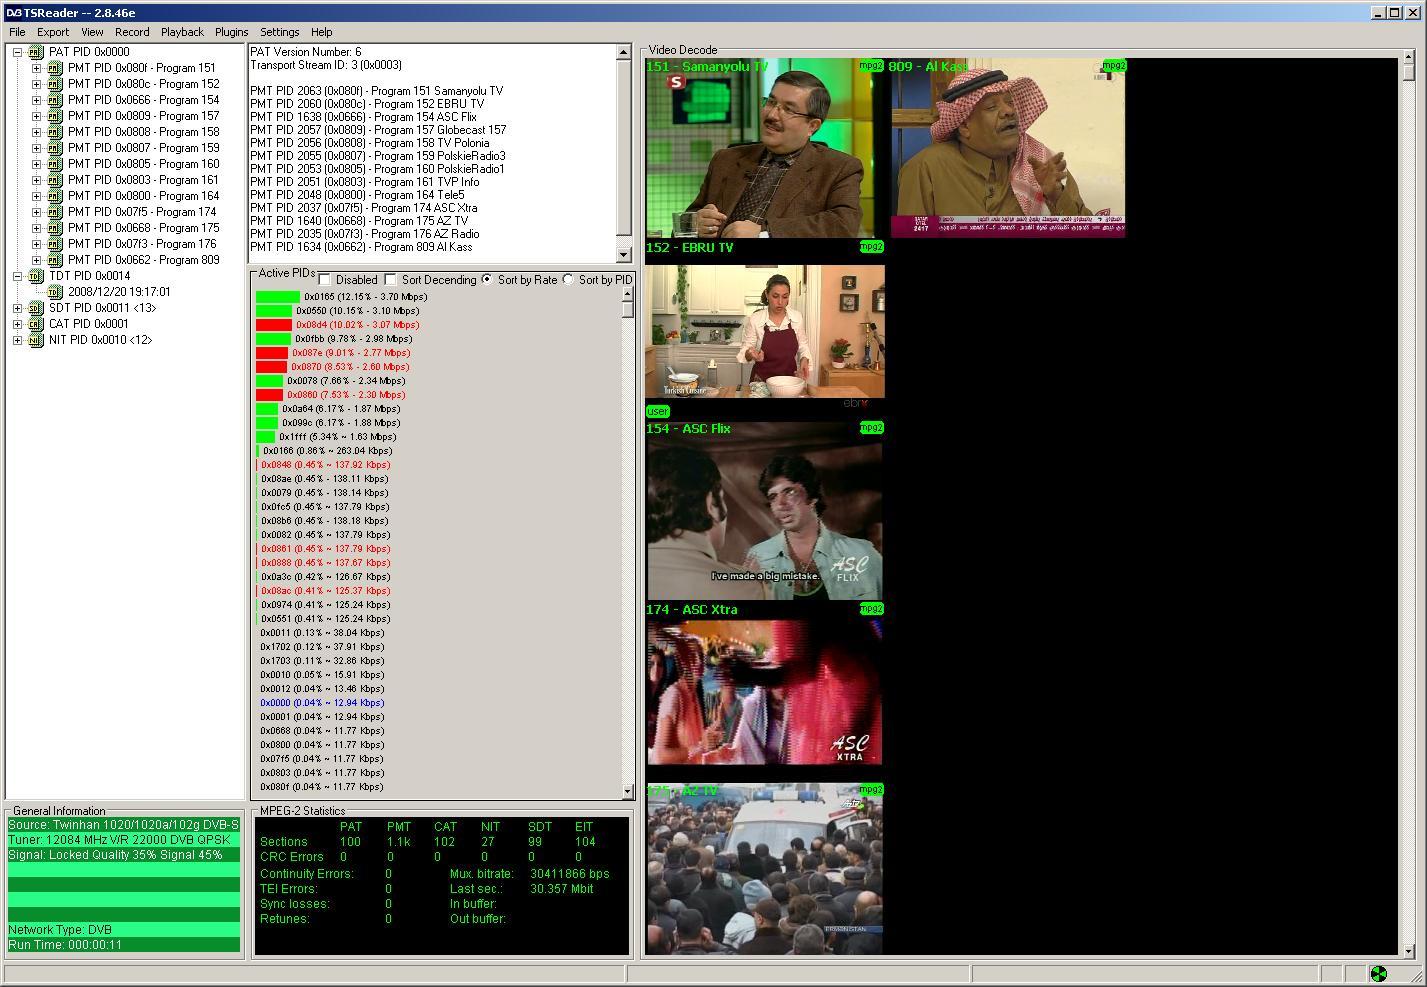This screenshot has height=987, width=1427.
Task: Expand the CAT PID 0x0001 node
Action: coord(17,324)
